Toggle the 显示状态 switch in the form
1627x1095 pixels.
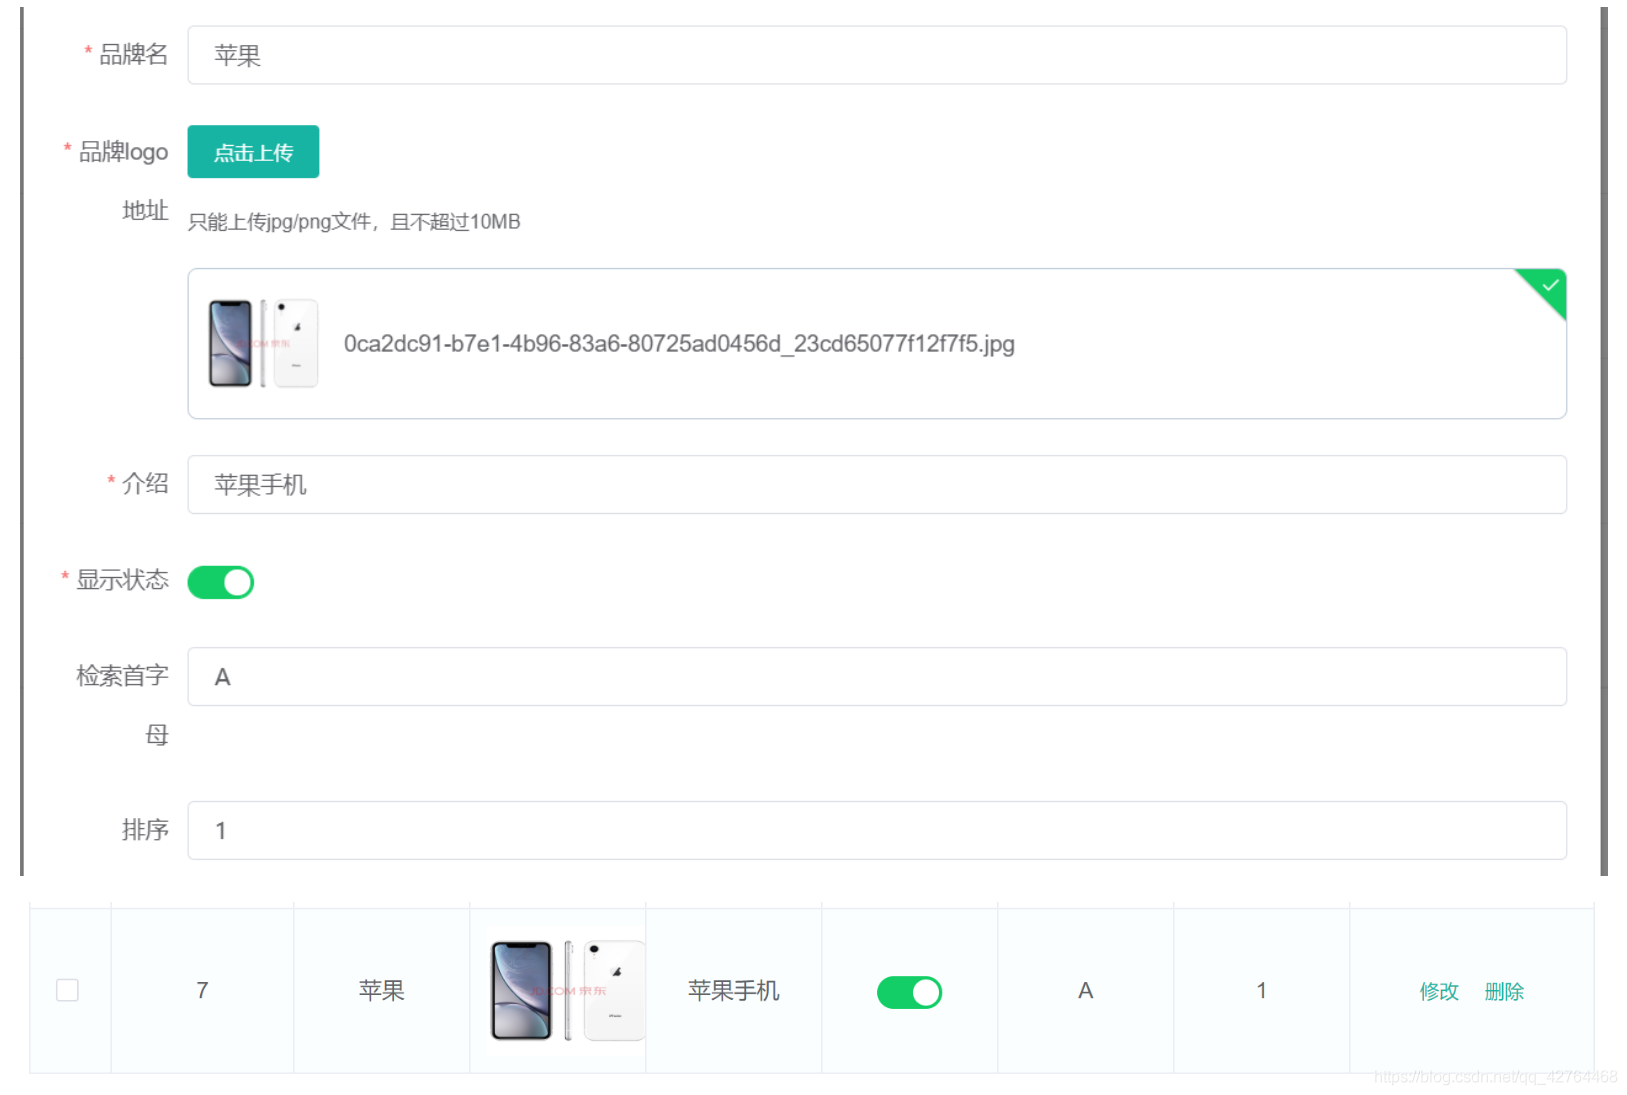click(x=221, y=582)
